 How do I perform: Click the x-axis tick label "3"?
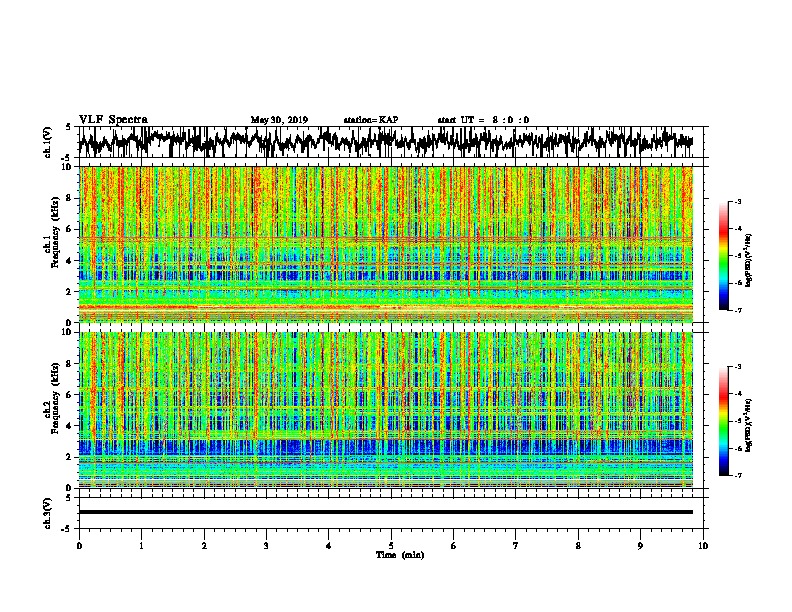pos(266,546)
